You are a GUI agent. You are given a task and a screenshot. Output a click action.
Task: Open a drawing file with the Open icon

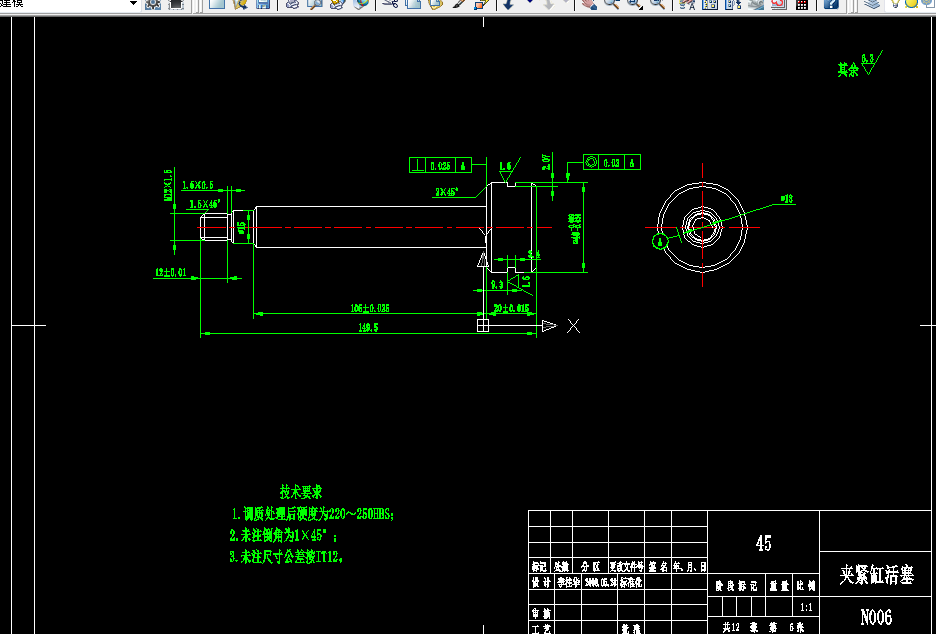click(x=240, y=4)
